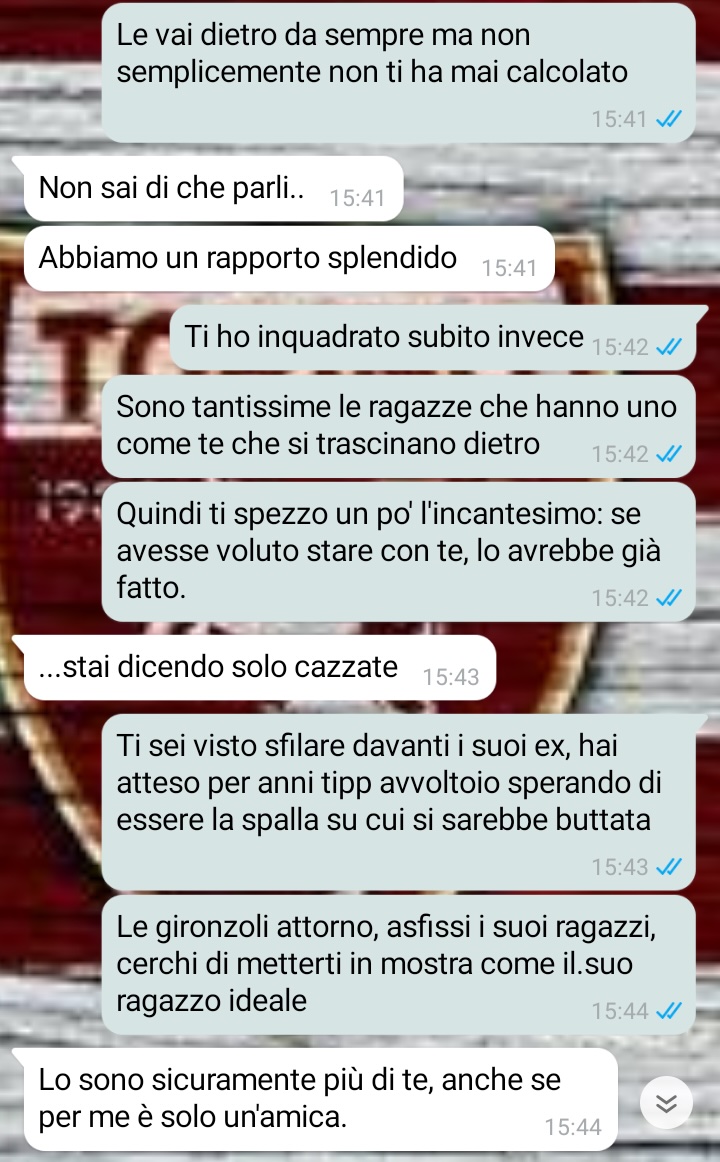Tap the 15:41 timestamp on 'Abbiamo un rapporto'
Image resolution: width=720 pixels, height=1162 pixels.
tap(509, 268)
